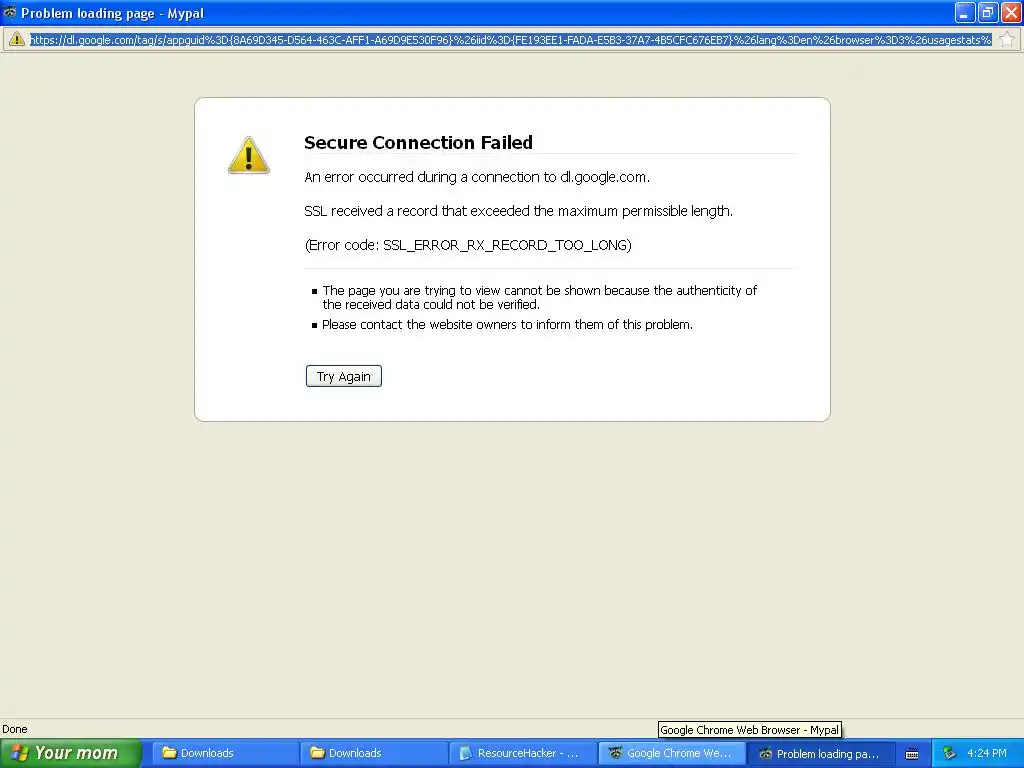
Task: Click the Google Chrome Web Browser - Mypal tooltip
Action: click(749, 729)
